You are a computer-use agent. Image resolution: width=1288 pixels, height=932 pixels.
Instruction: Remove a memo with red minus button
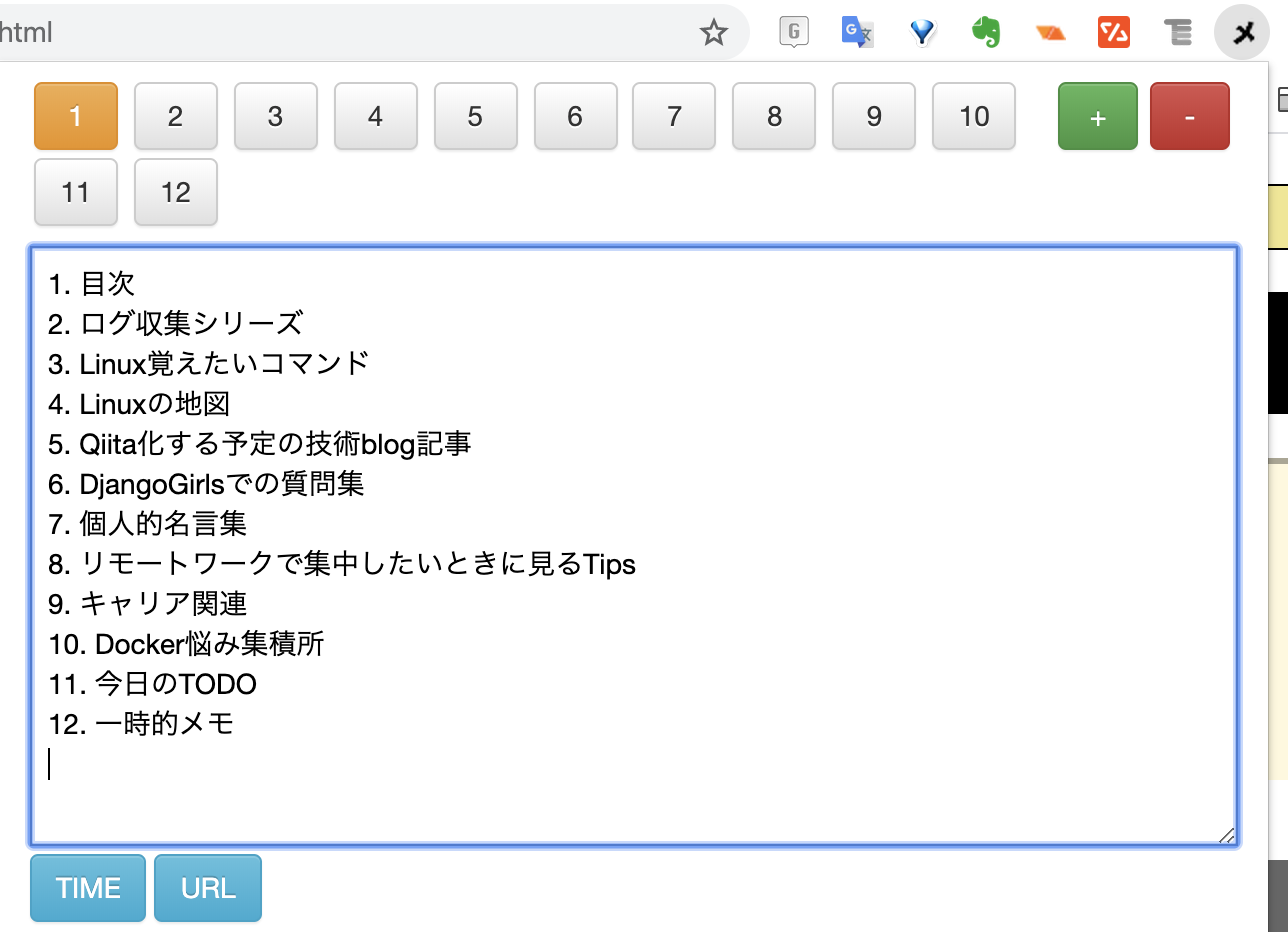coord(1190,116)
